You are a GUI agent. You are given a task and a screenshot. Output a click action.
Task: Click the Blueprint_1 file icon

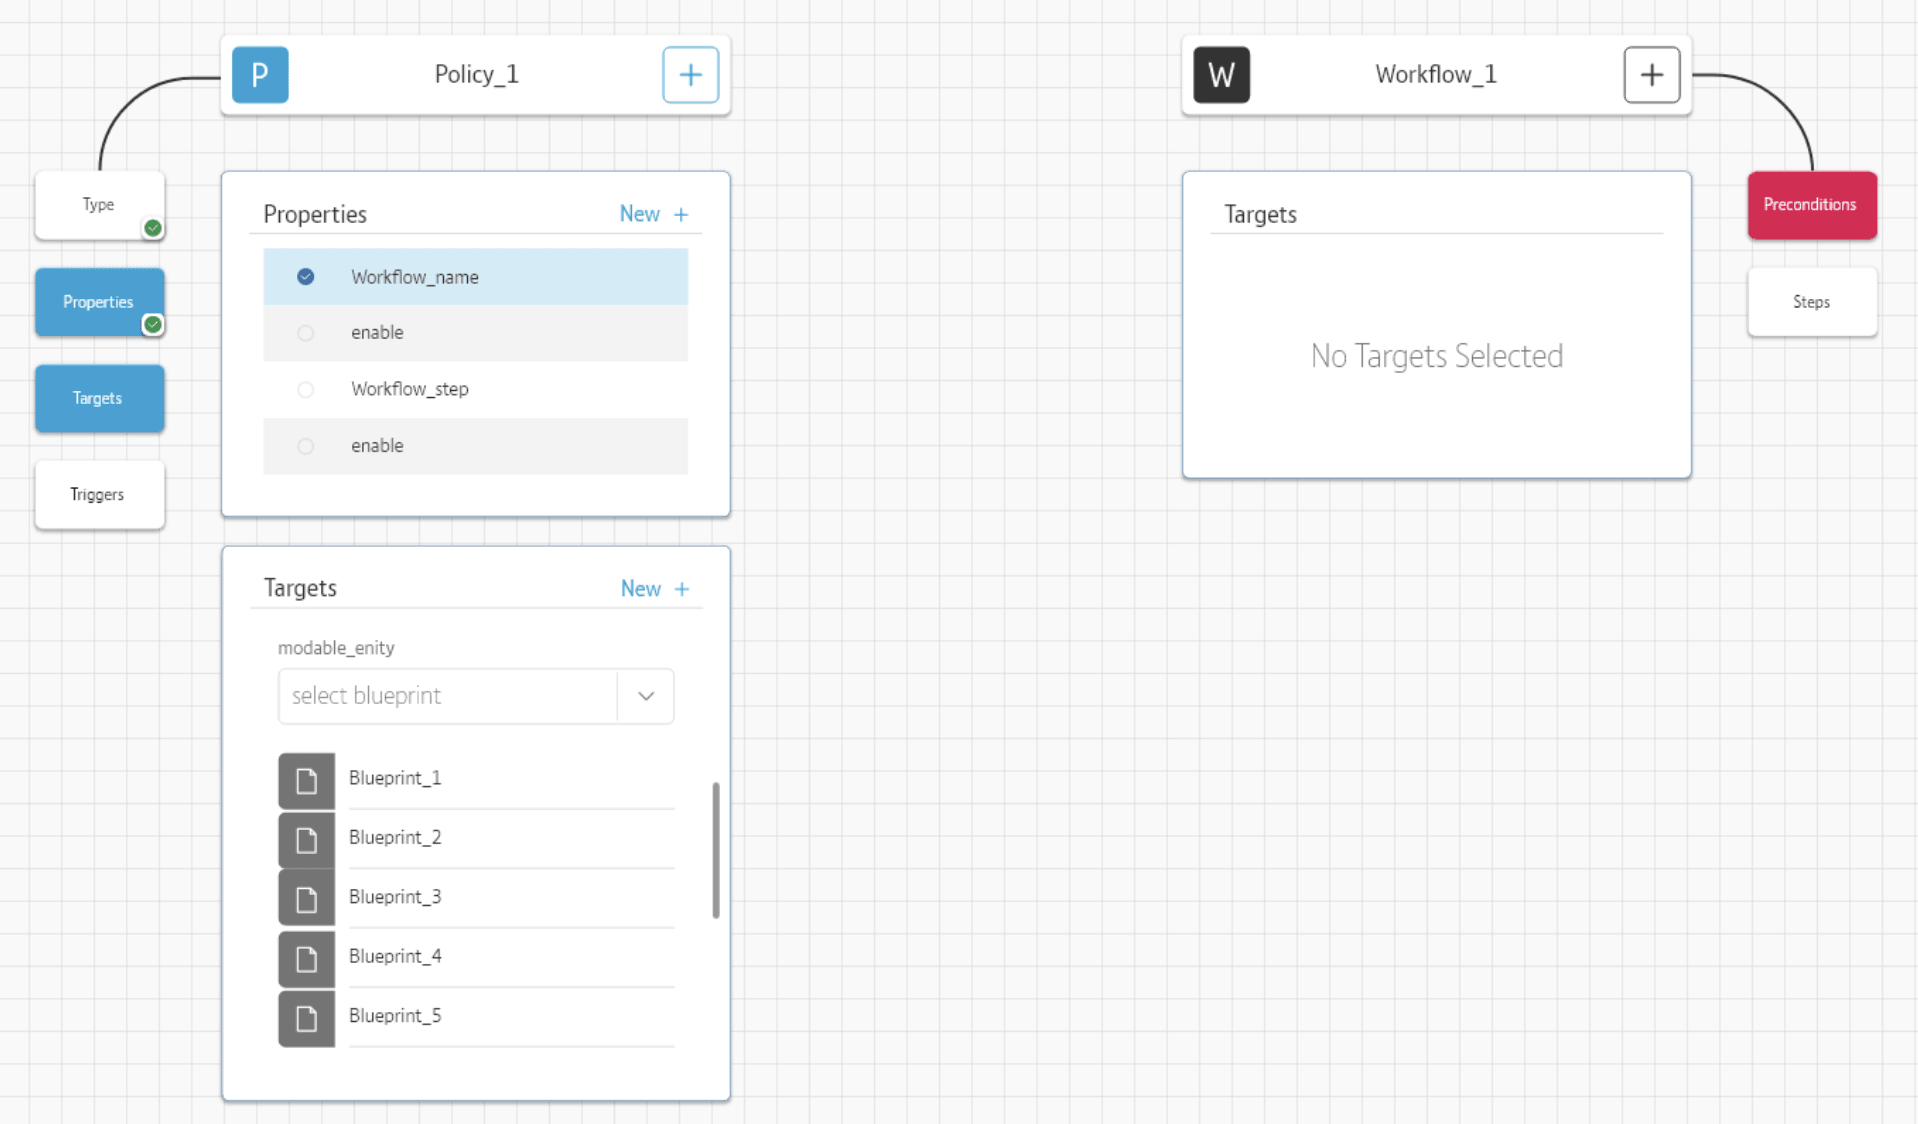point(306,780)
